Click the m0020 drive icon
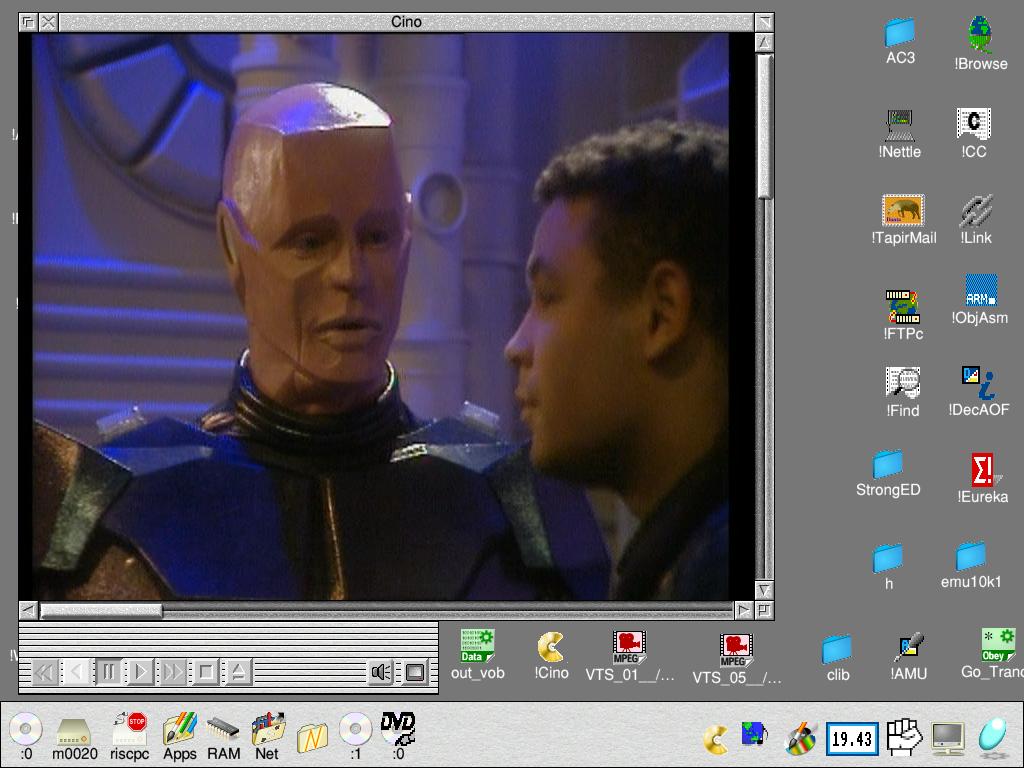1024x768 pixels. point(74,738)
